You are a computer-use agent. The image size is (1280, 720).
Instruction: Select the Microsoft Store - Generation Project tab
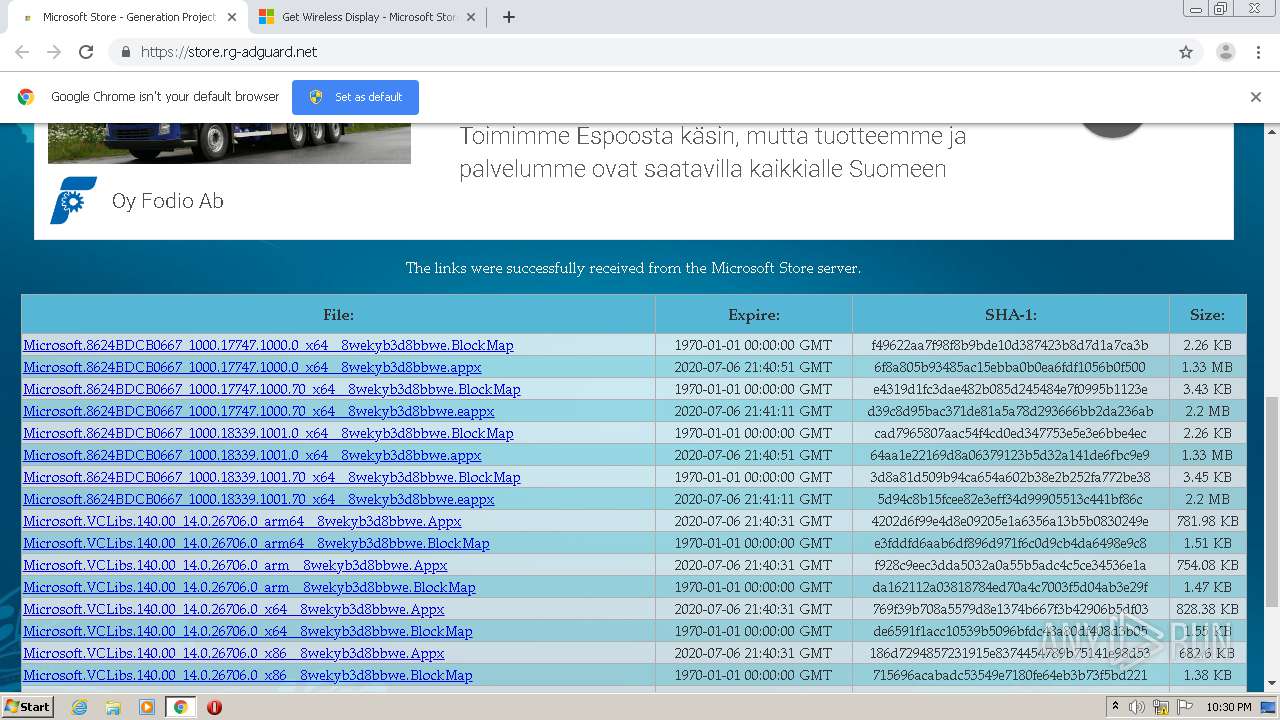128,17
